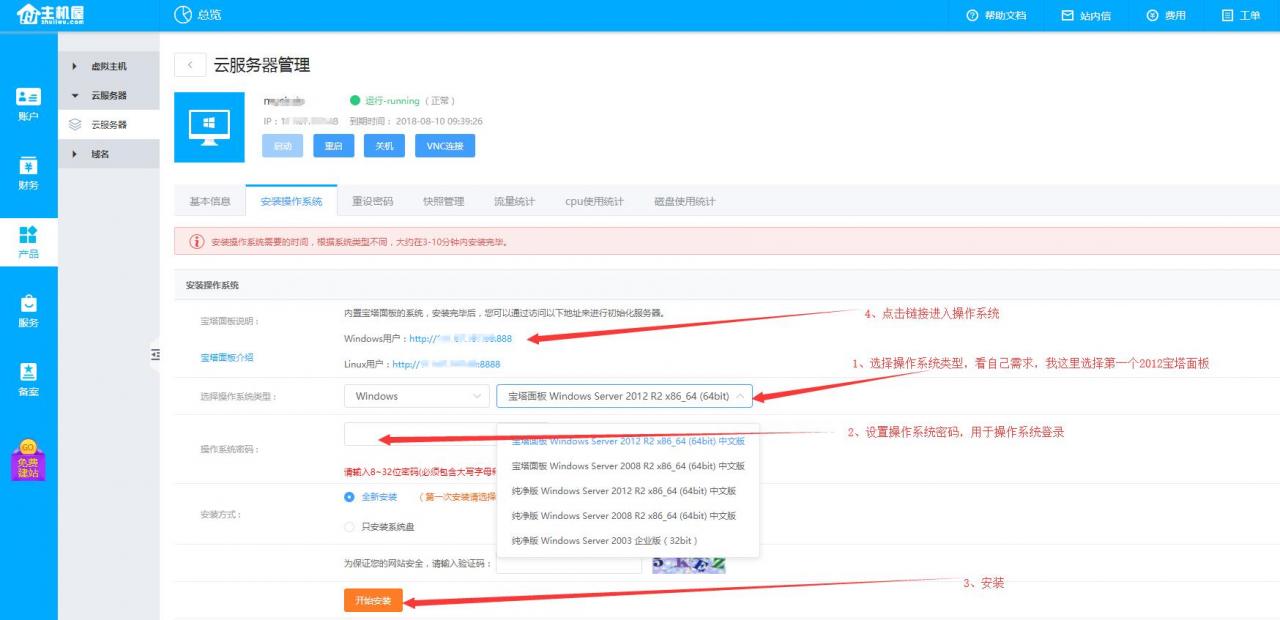The width and height of the screenshot is (1280, 620).
Task: Open the 宝塔面板介绍 link
Action: (x=227, y=357)
